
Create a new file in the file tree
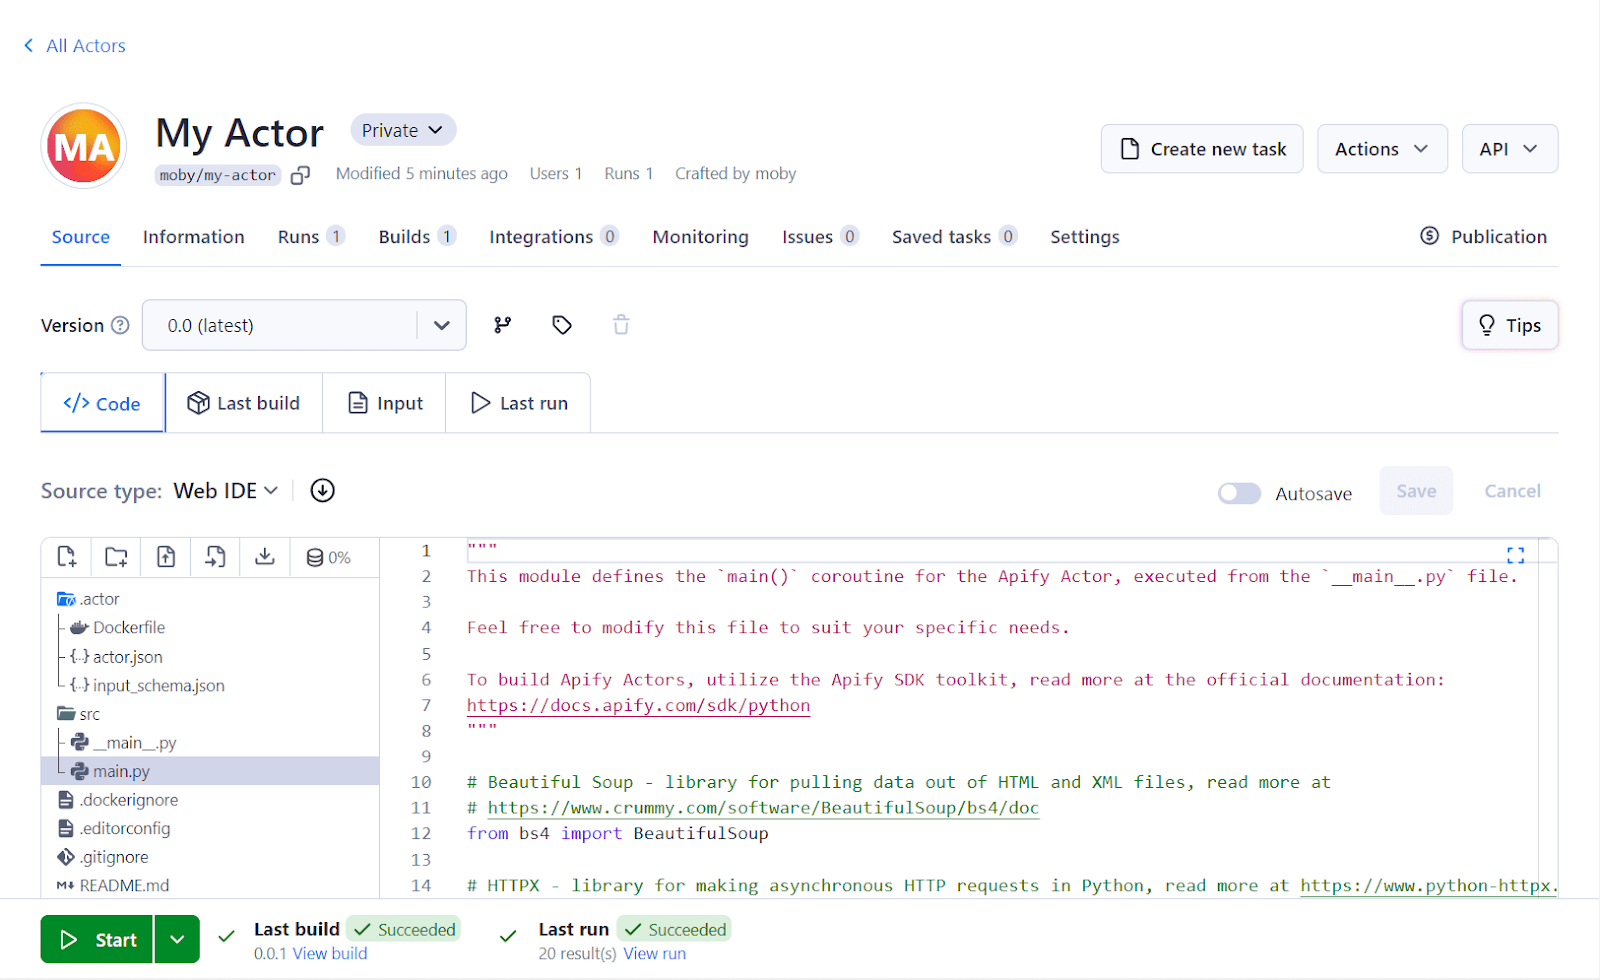pyautogui.click(x=66, y=557)
